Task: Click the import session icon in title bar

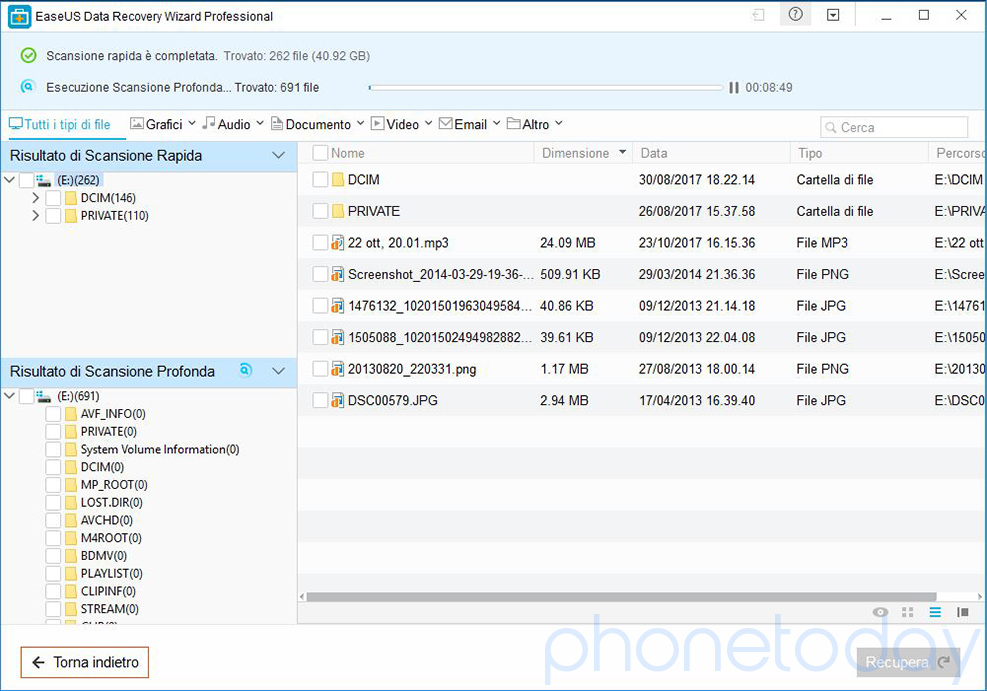Action: pyautogui.click(x=758, y=15)
